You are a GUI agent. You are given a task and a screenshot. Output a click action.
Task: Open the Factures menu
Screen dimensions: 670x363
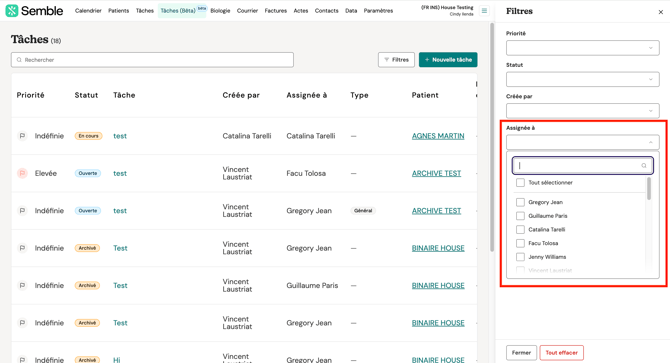[x=276, y=11]
